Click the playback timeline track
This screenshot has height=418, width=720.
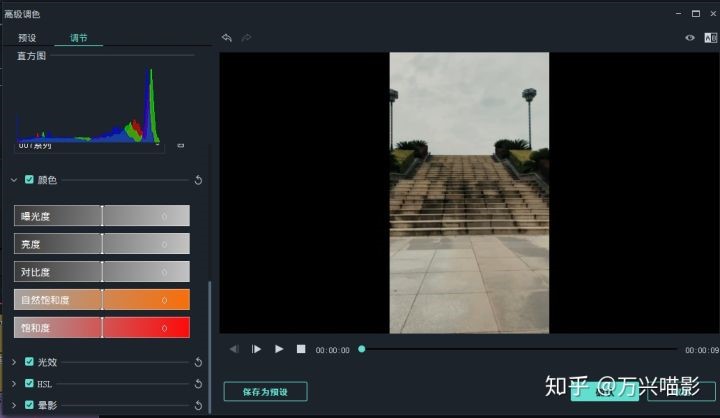(x=519, y=349)
